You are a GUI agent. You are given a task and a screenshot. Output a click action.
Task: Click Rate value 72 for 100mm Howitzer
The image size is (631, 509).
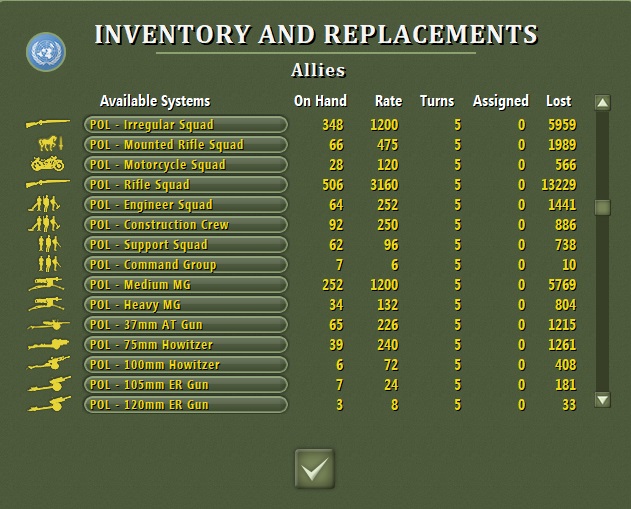click(391, 365)
